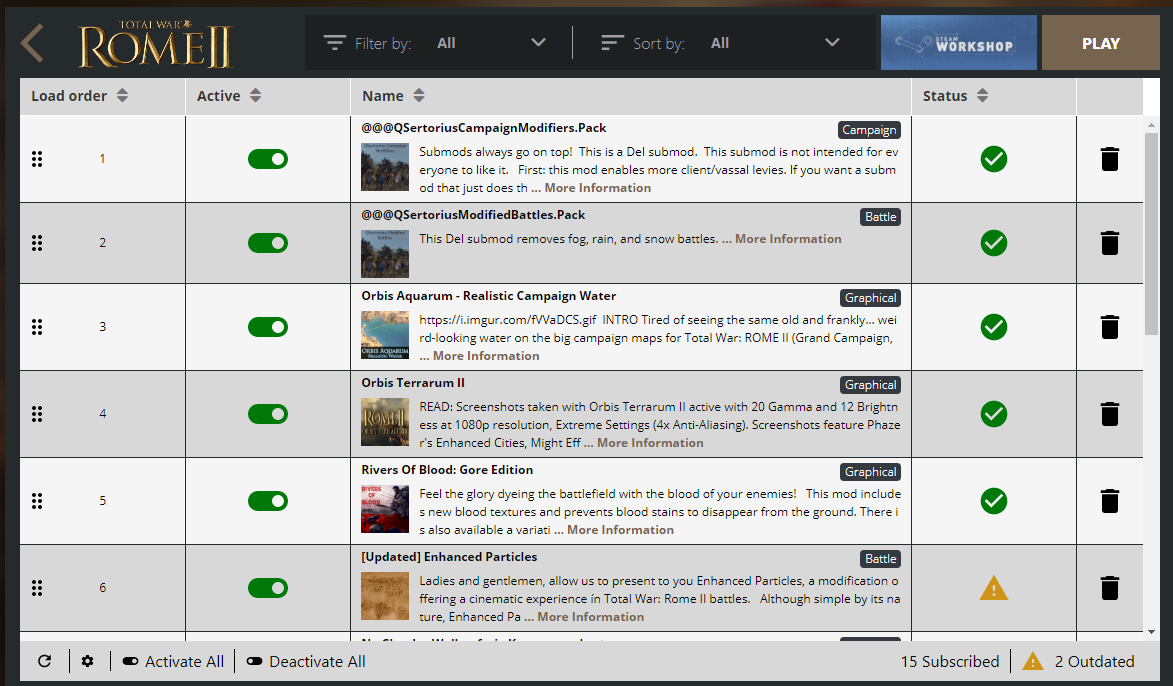Viewport: 1173px width, 686px height.
Task: Click Activate All mods
Action: point(173,661)
